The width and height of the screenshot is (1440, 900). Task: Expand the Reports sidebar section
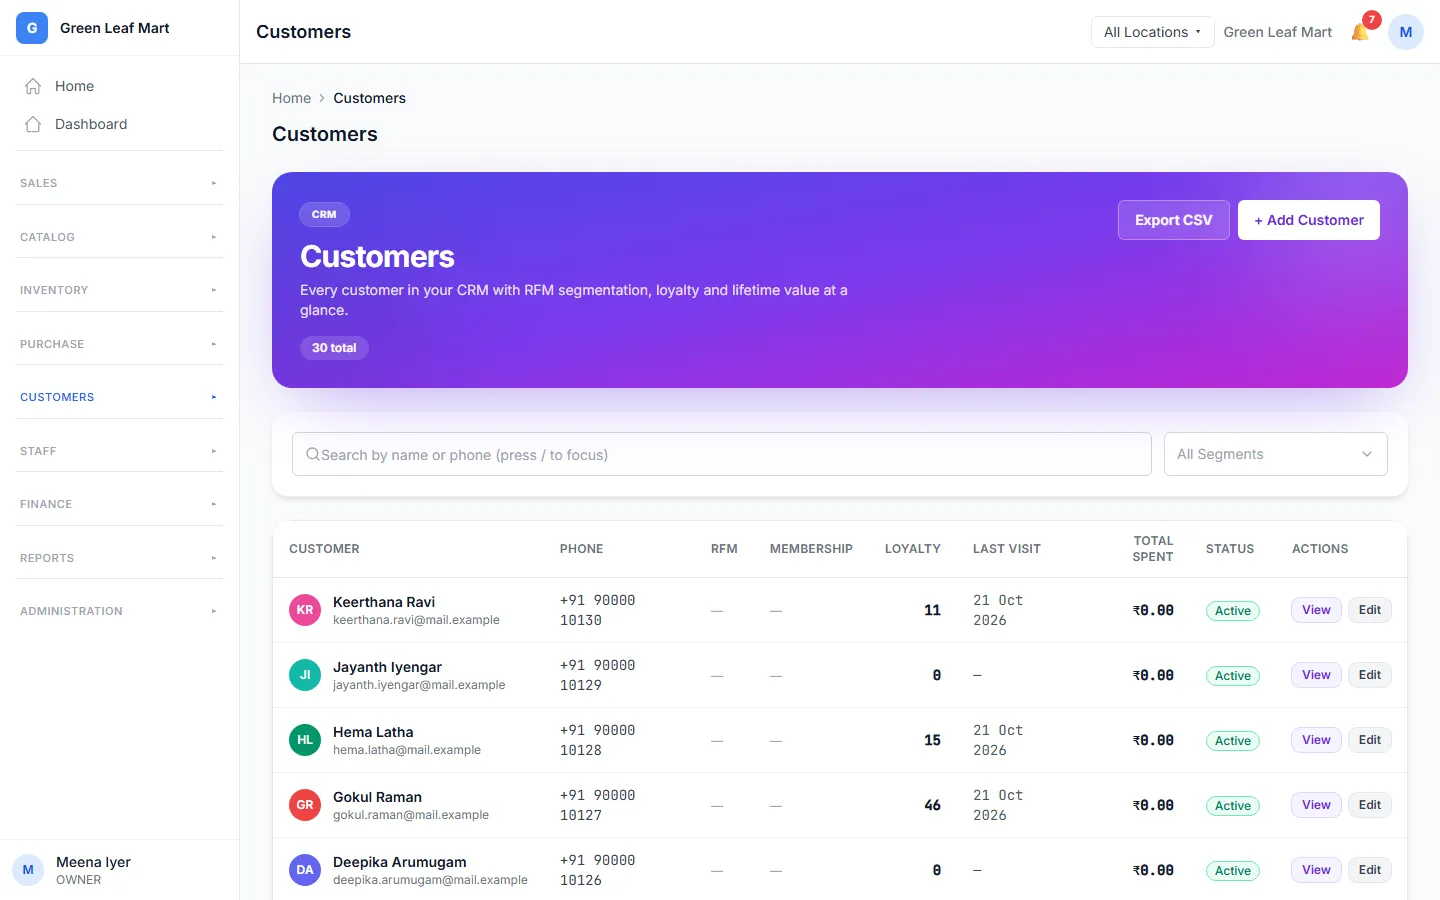point(119,558)
